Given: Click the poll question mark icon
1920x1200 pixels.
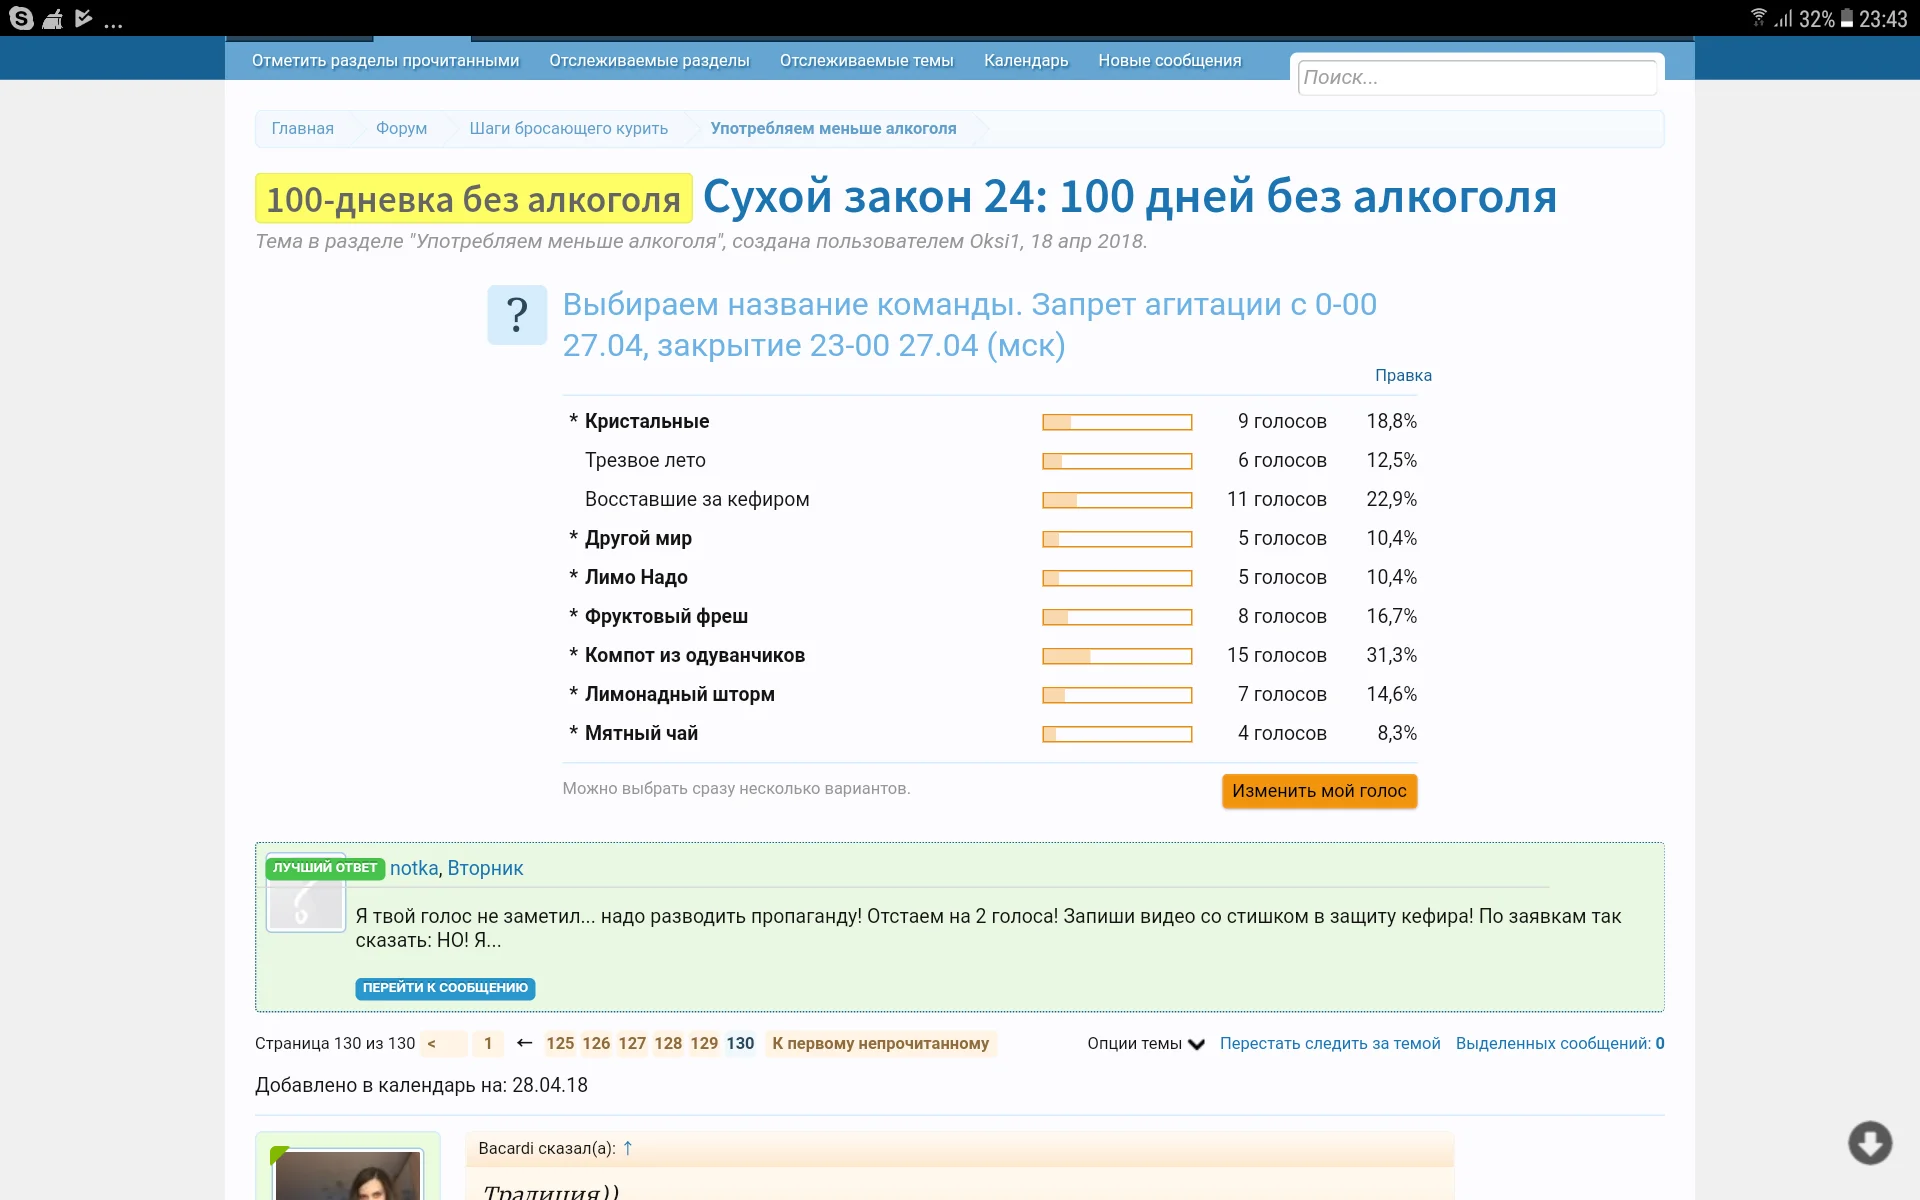Looking at the screenshot, I should click(x=517, y=314).
